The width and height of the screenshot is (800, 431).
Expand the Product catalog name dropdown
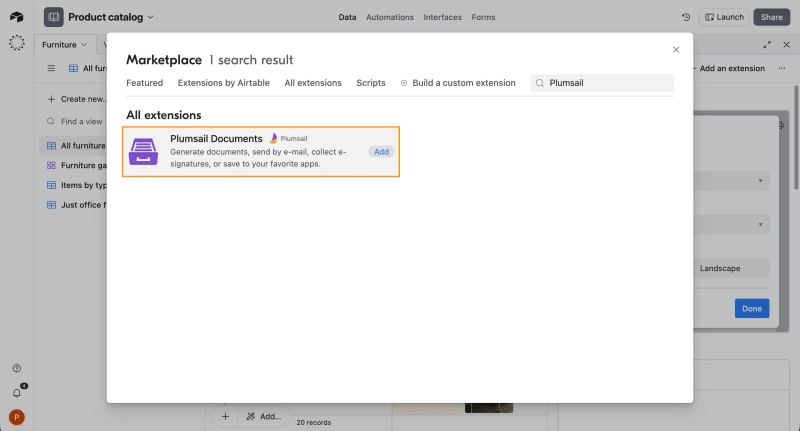[151, 17]
